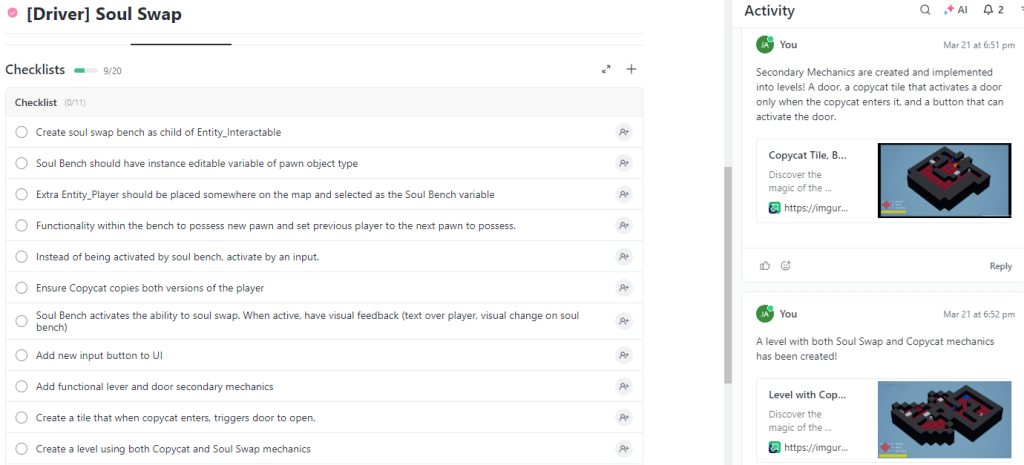
Task: Assign user to 'Ensure Copycat copies both versions'
Action: pos(624,288)
